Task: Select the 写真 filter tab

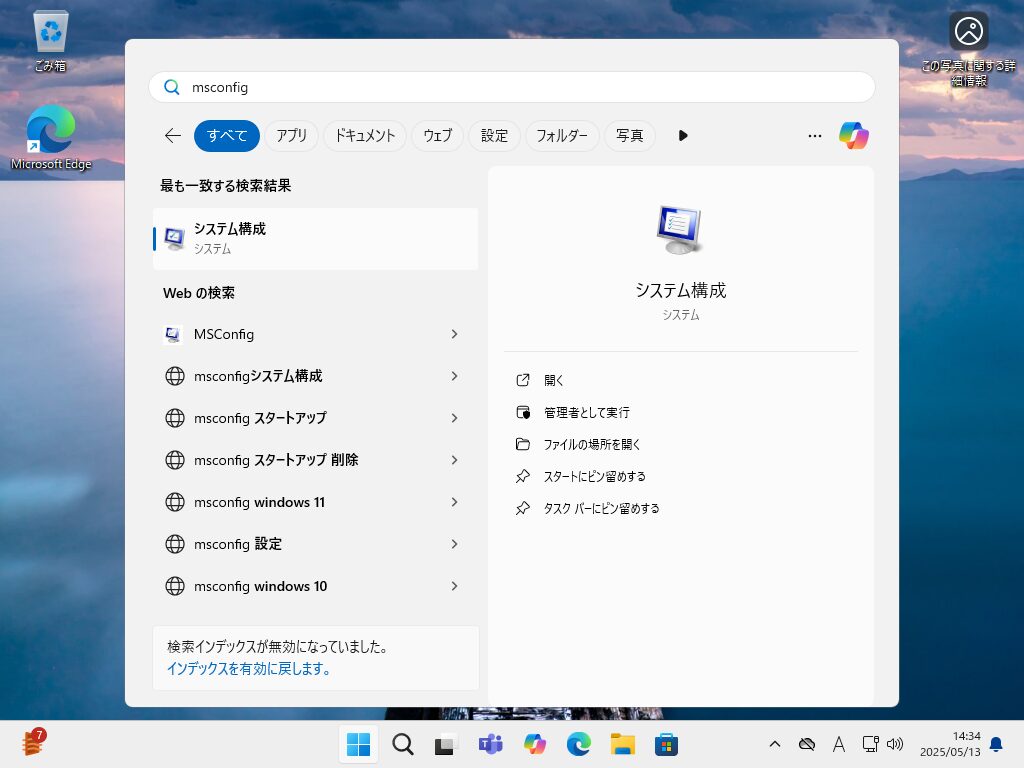Action: (630, 136)
